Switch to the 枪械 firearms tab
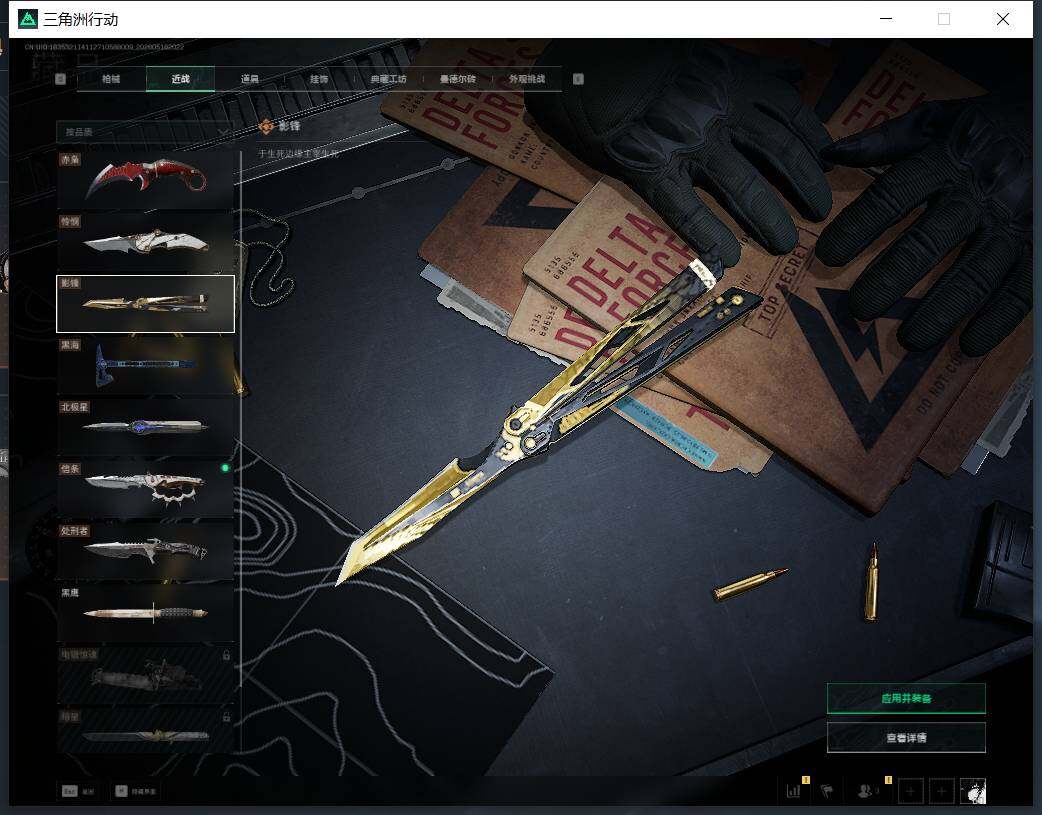Screen dimensions: 1042x815 pyautogui.click(x=111, y=79)
